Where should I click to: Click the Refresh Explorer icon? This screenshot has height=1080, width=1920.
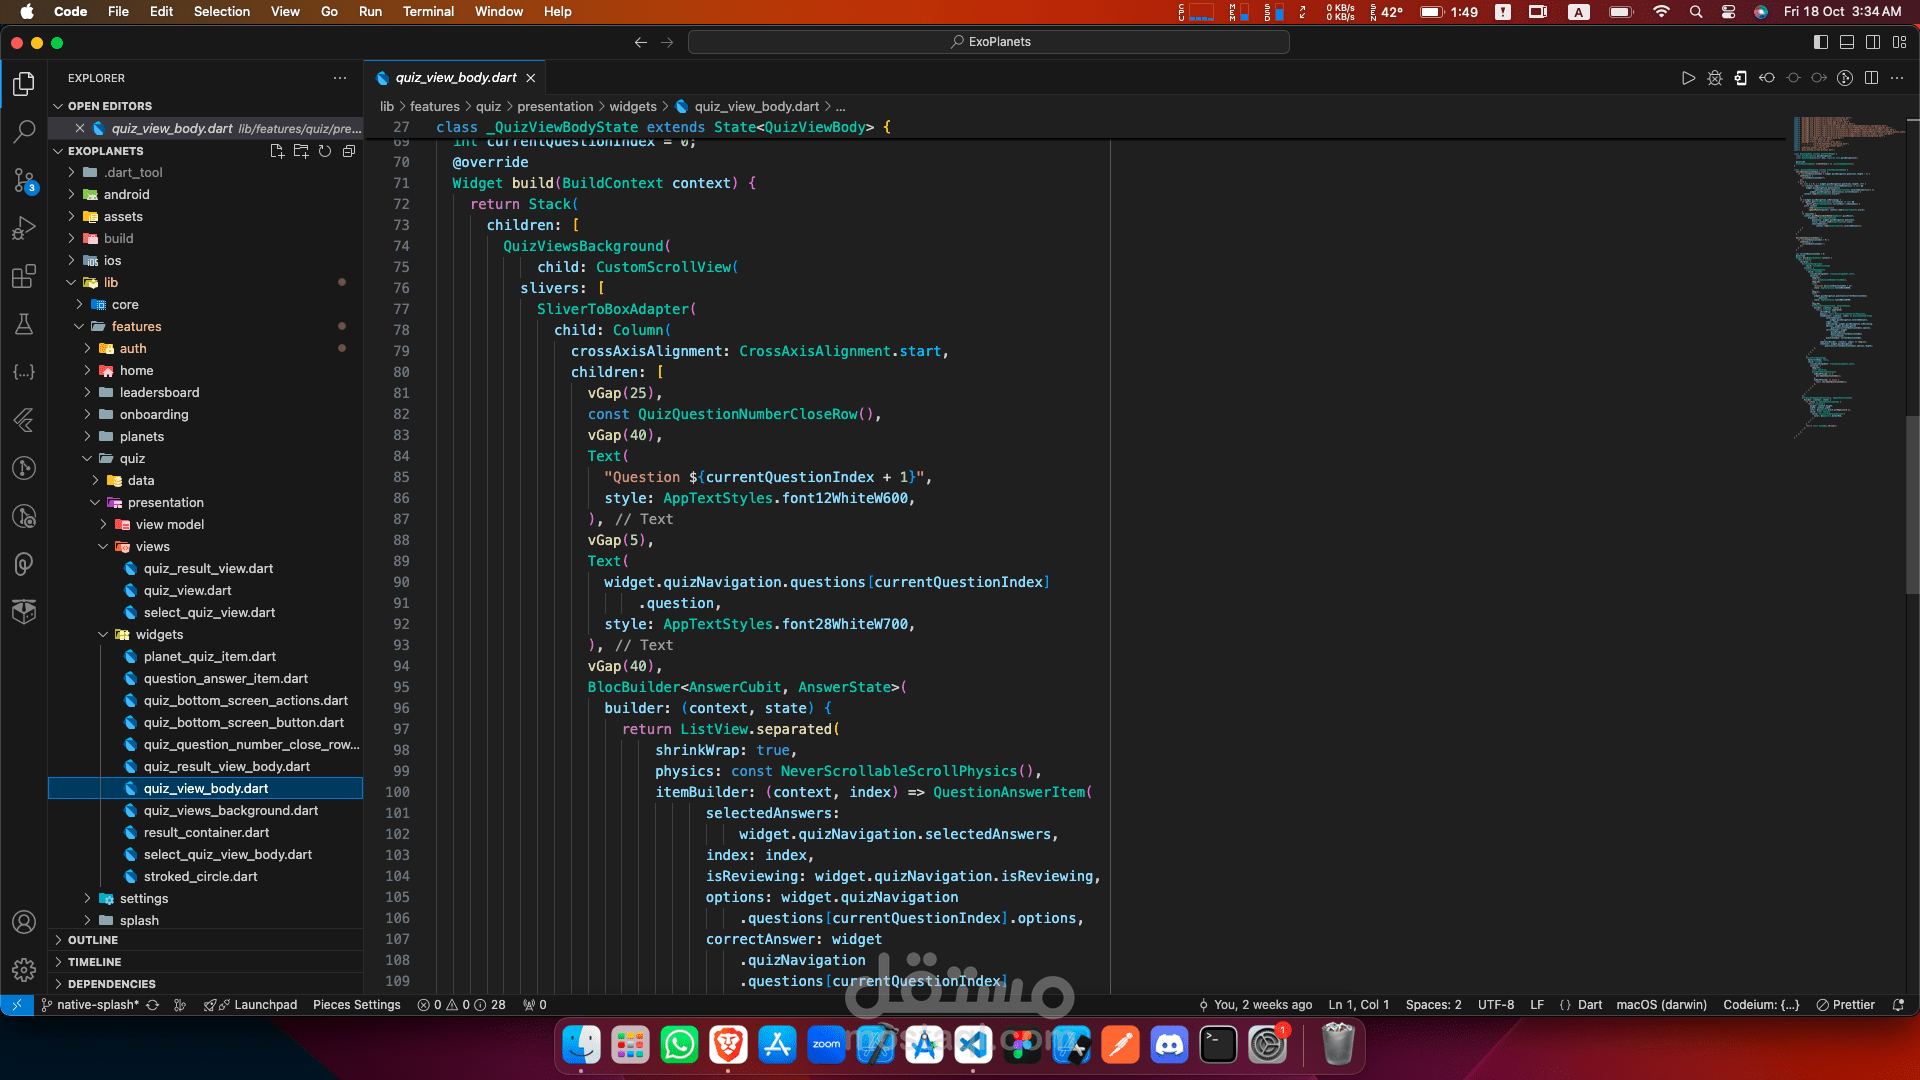click(325, 151)
